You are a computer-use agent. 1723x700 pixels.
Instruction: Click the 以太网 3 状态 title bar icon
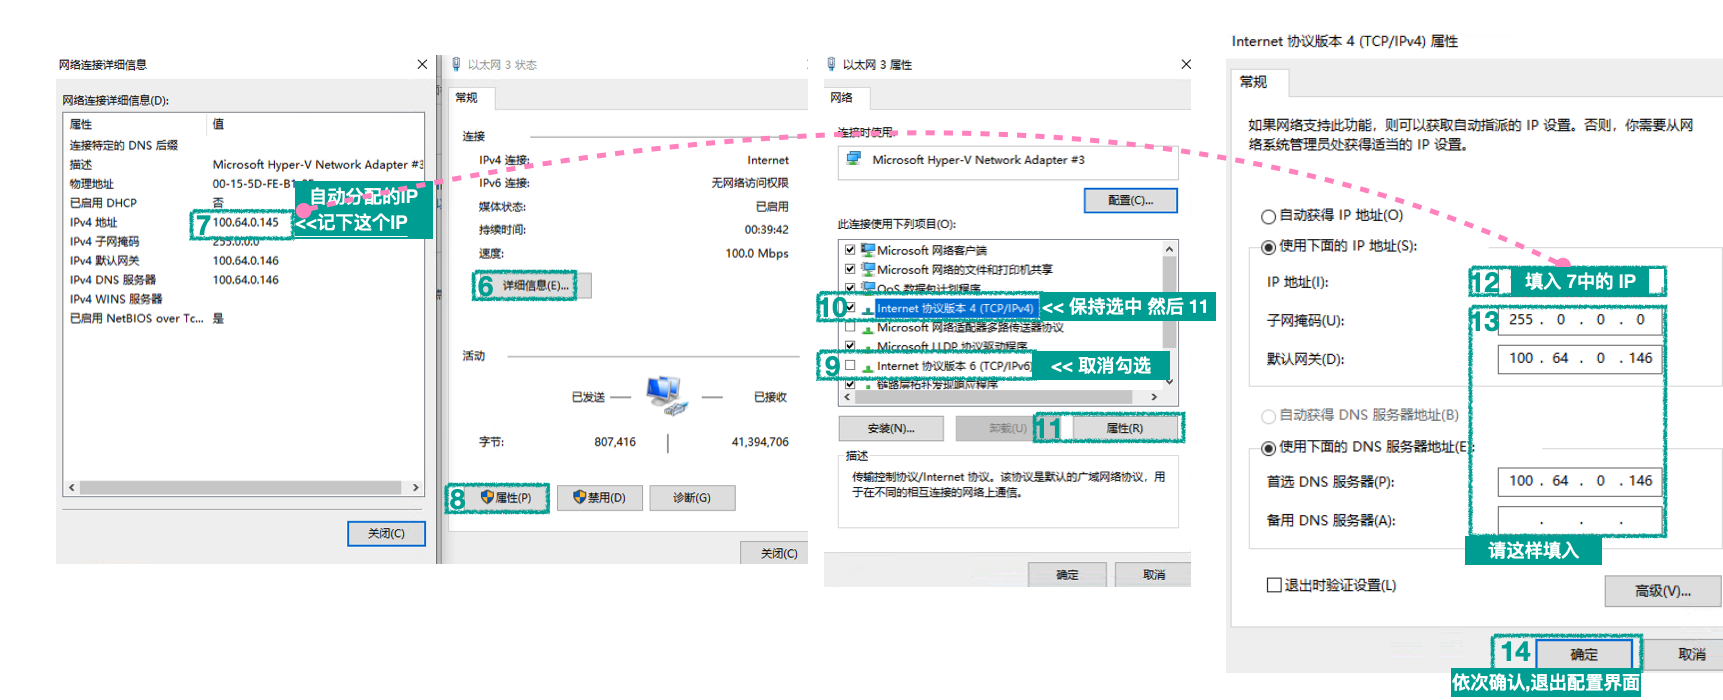click(x=456, y=64)
